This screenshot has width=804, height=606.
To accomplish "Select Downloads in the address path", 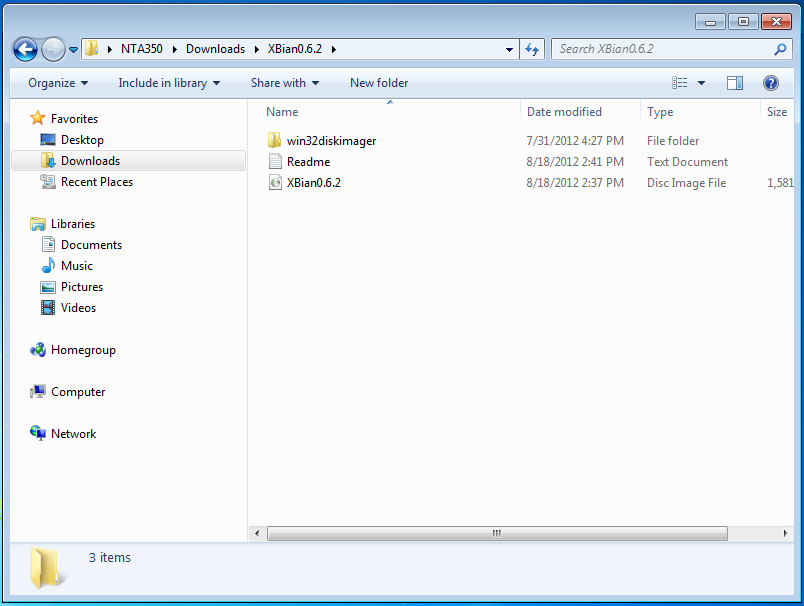I will click(x=215, y=49).
